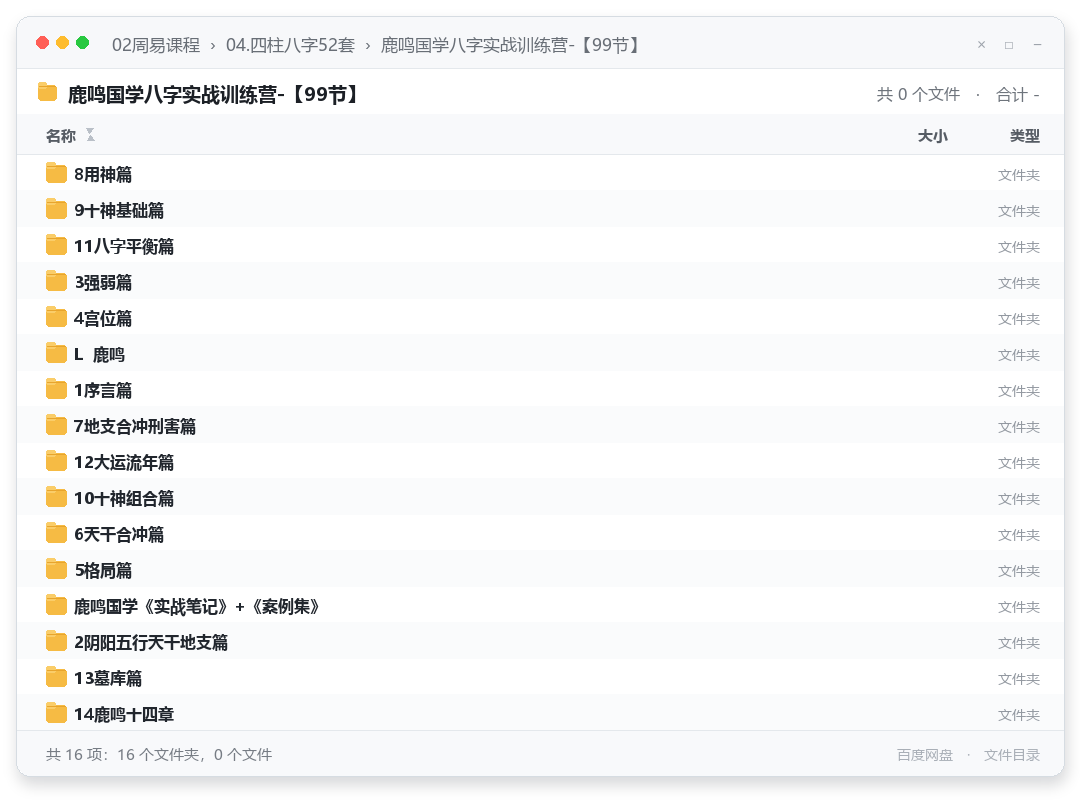Viewport: 1080px width, 800px height.
Task: Click the 文件目录 label in the footer
Action: [1012, 755]
